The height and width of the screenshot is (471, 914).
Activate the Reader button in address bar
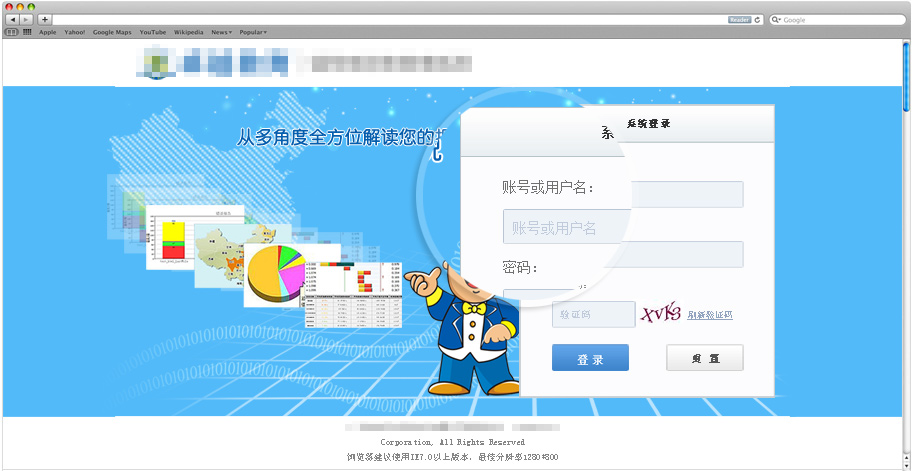coord(739,20)
